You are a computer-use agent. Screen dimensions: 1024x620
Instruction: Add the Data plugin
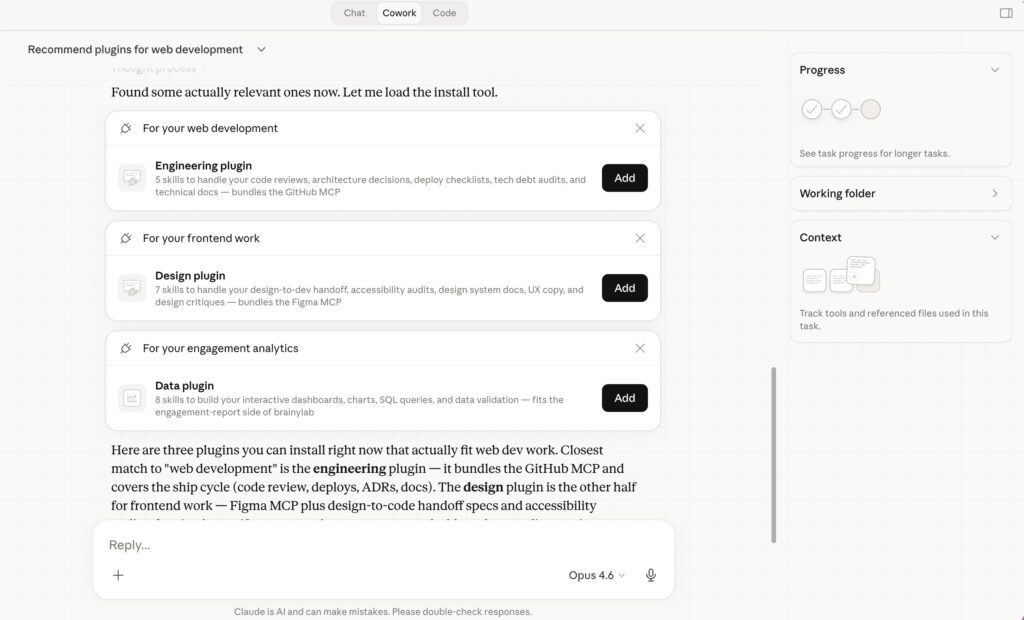tap(625, 398)
